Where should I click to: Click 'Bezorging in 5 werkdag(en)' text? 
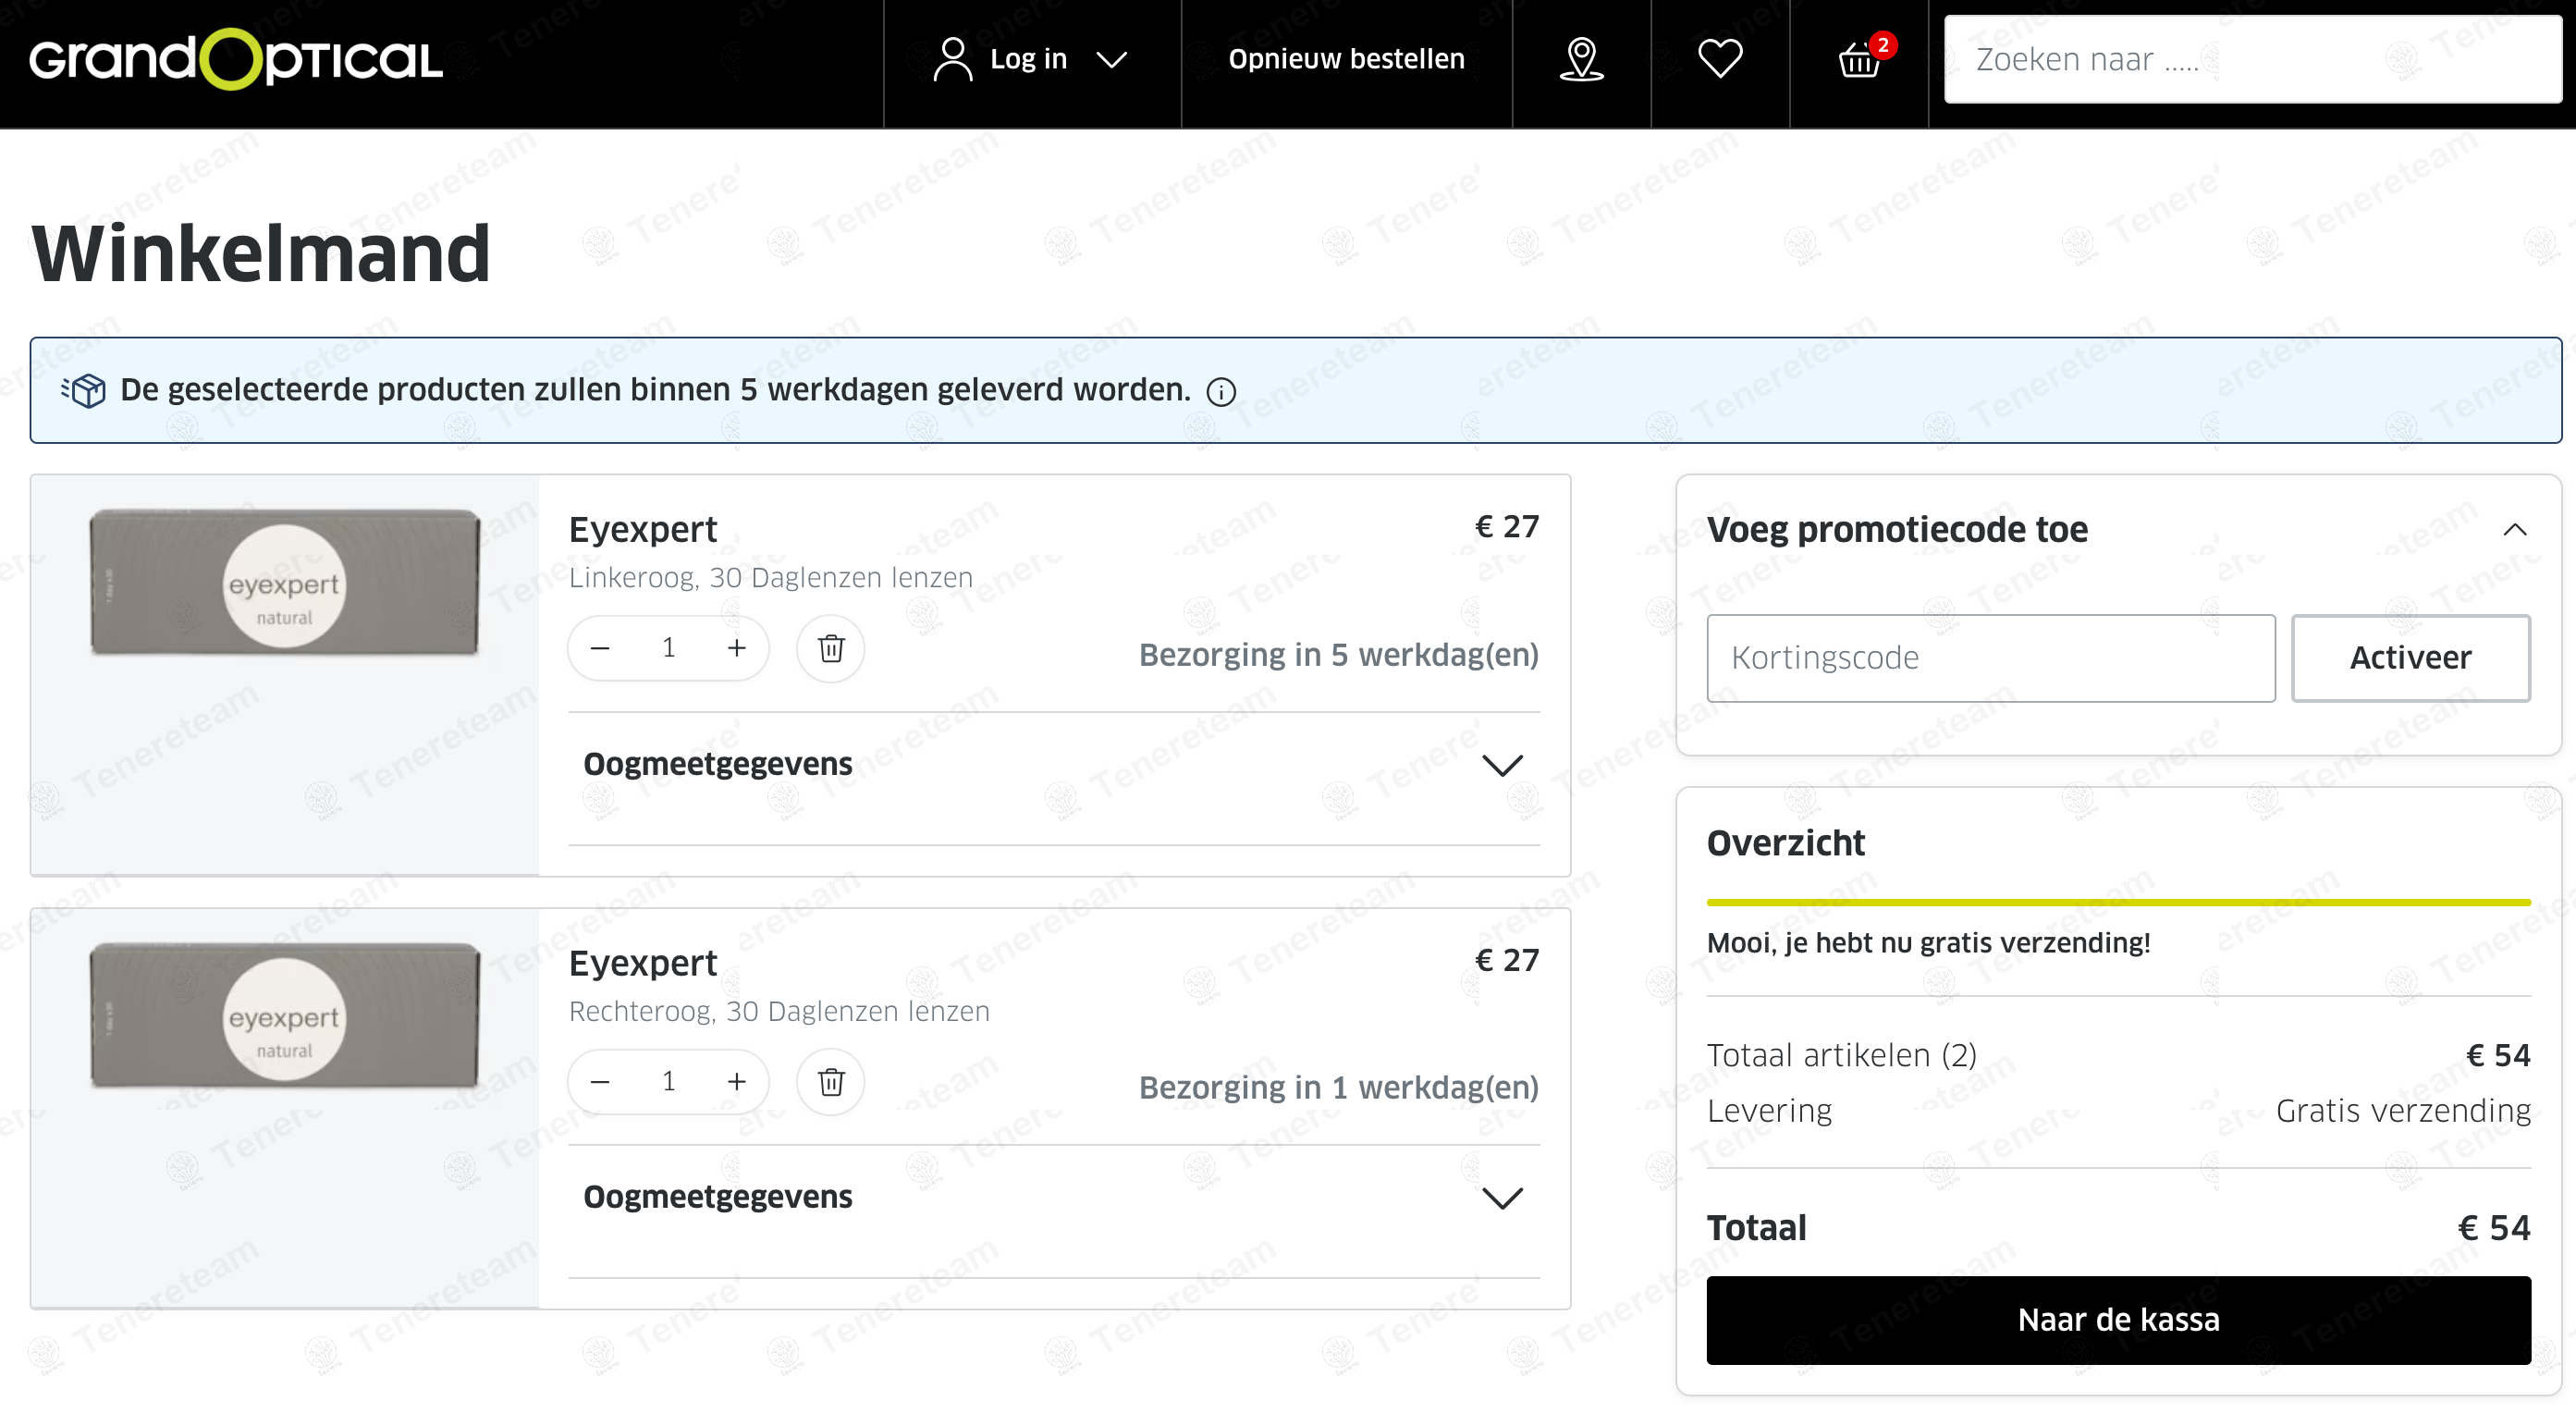pos(1339,655)
